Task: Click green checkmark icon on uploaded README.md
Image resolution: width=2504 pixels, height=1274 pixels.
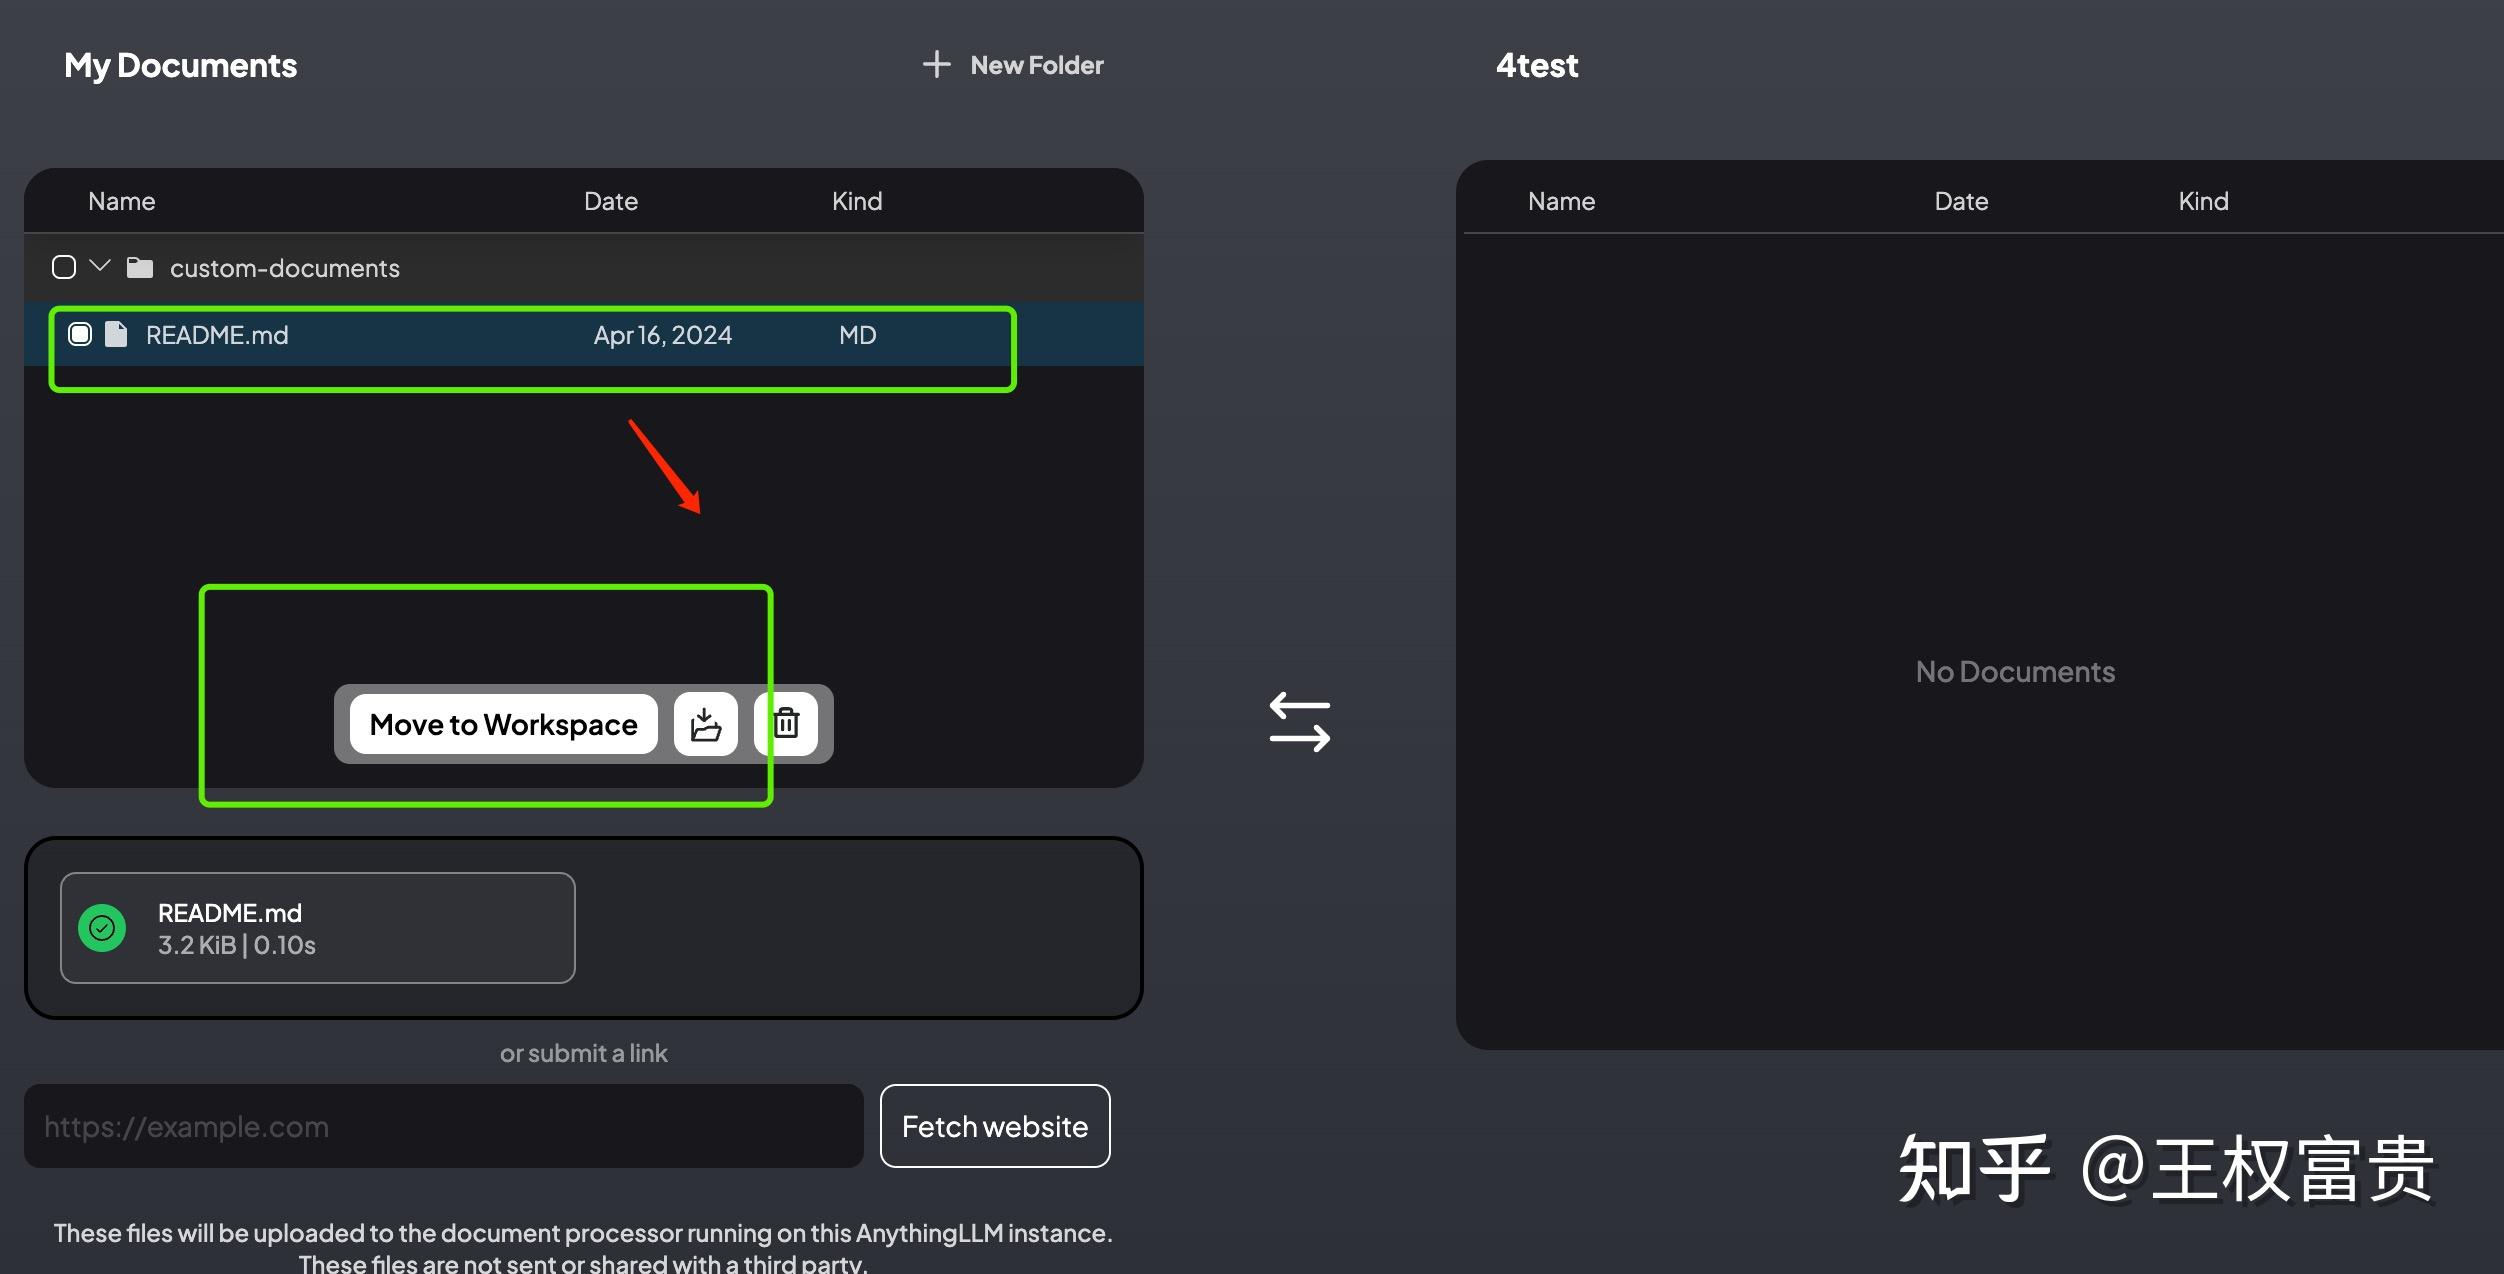Action: tap(102, 928)
